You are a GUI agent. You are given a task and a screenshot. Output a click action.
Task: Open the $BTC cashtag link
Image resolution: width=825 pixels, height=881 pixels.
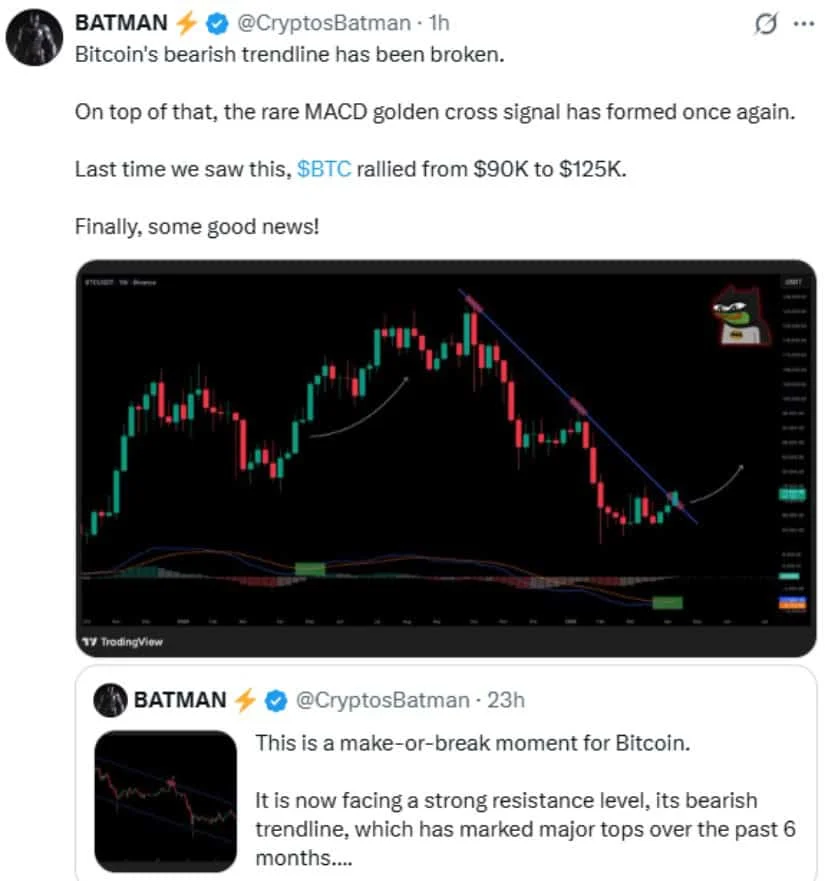click(x=324, y=169)
